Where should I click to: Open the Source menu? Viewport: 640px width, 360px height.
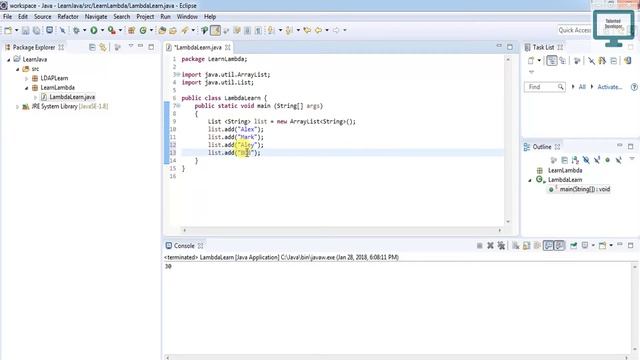[x=42, y=17]
